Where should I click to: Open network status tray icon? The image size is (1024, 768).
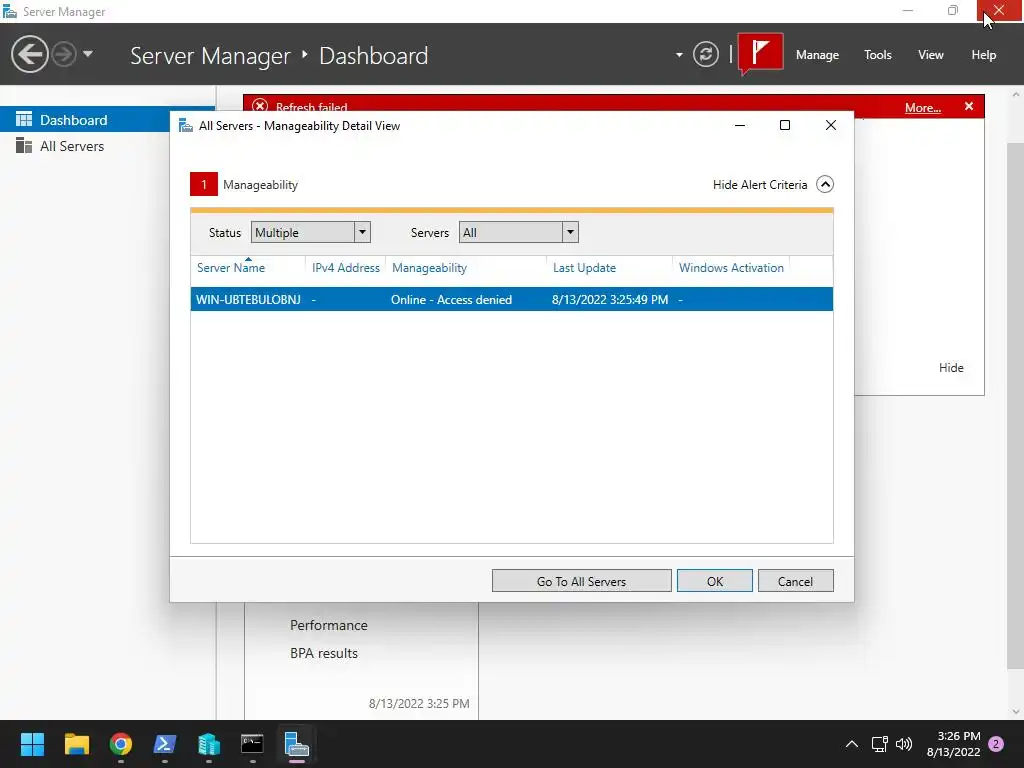[x=879, y=744]
